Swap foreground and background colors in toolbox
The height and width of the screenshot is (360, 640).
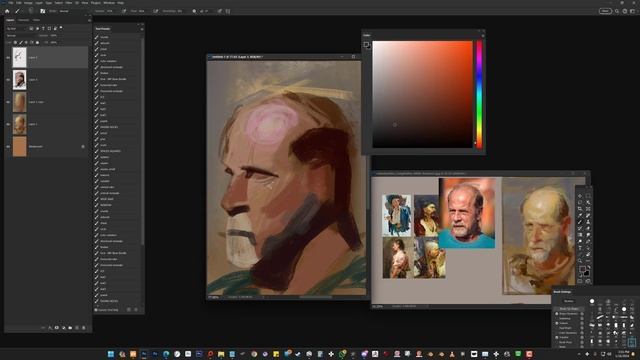589,267
